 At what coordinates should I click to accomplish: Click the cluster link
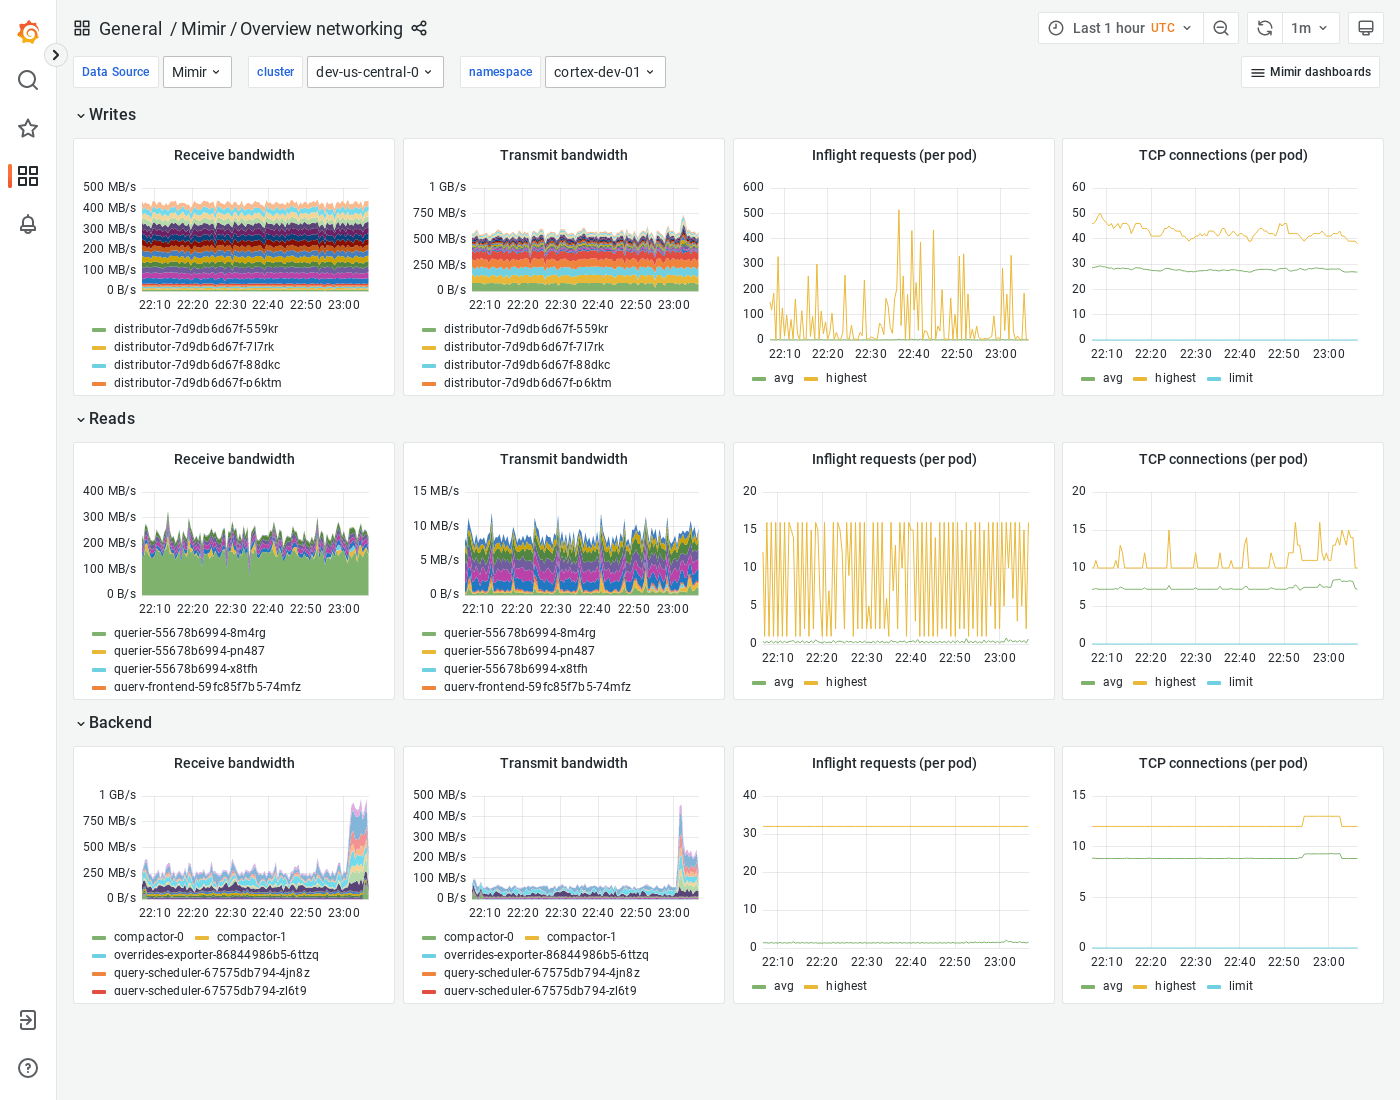click(x=275, y=71)
